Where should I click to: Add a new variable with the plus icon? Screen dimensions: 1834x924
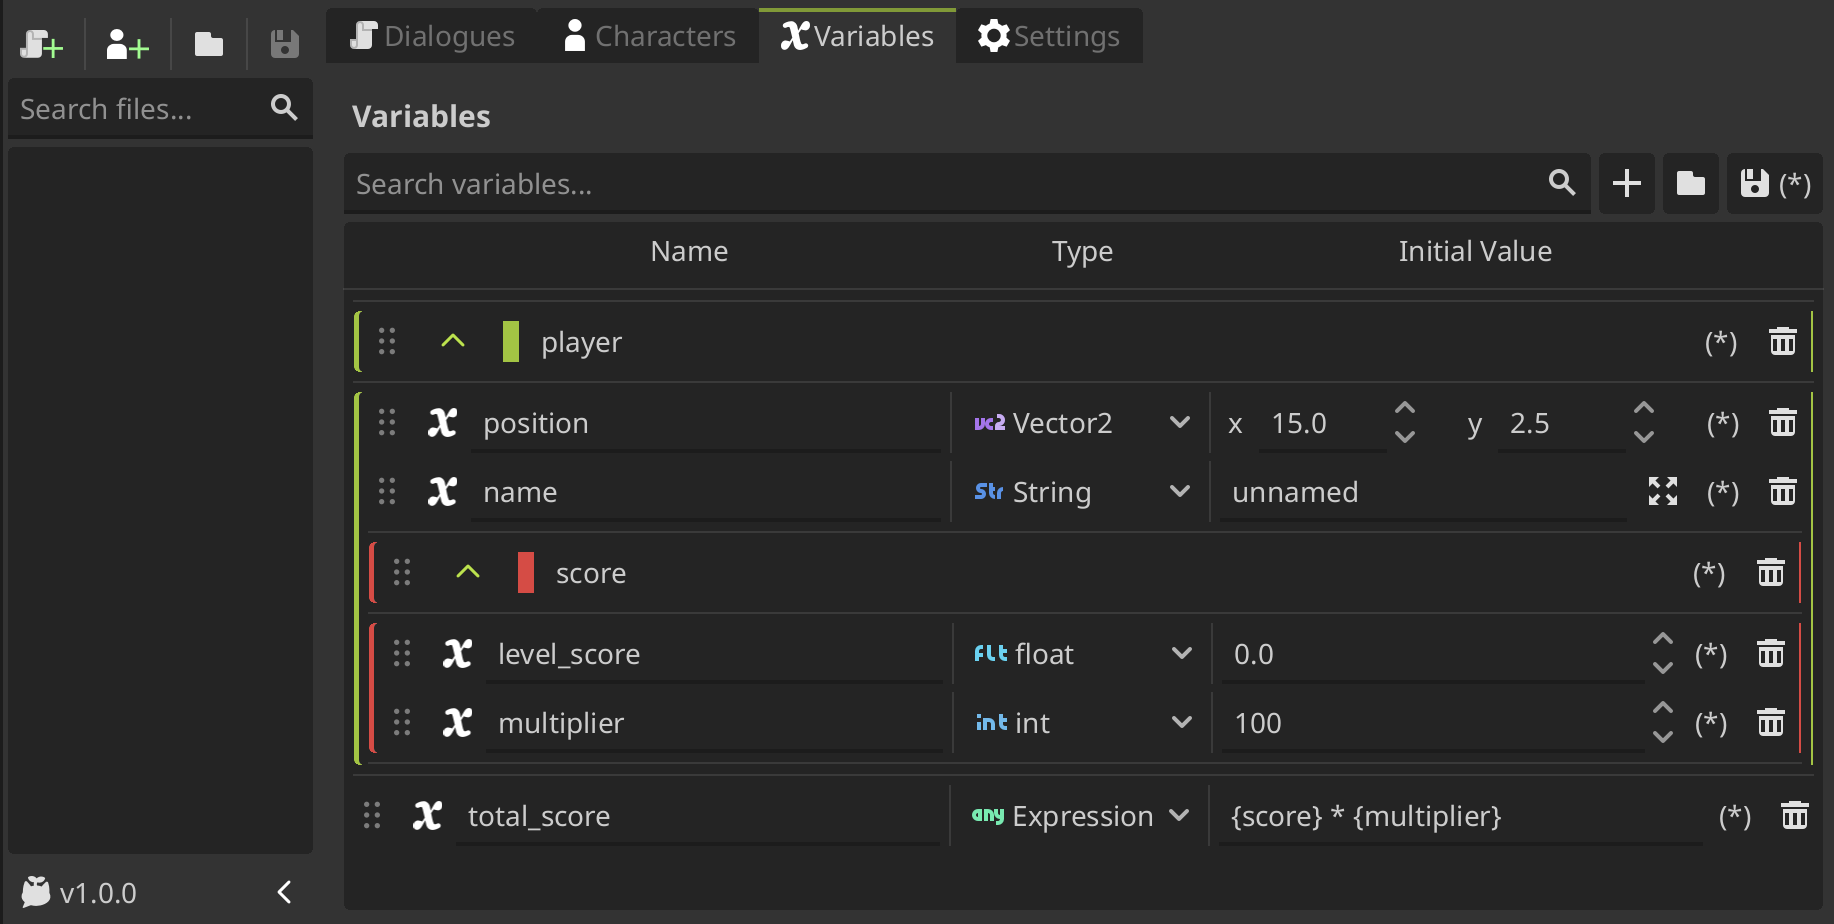(x=1626, y=184)
